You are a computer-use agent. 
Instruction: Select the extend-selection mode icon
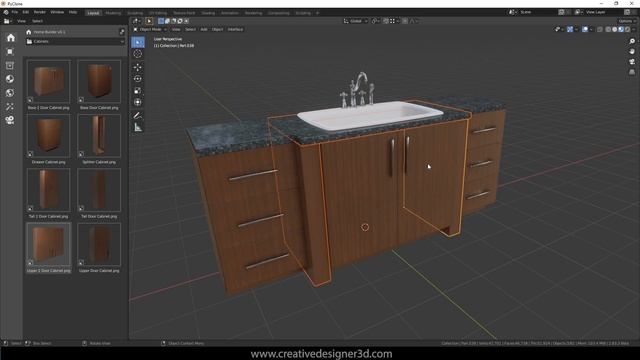coord(167,21)
